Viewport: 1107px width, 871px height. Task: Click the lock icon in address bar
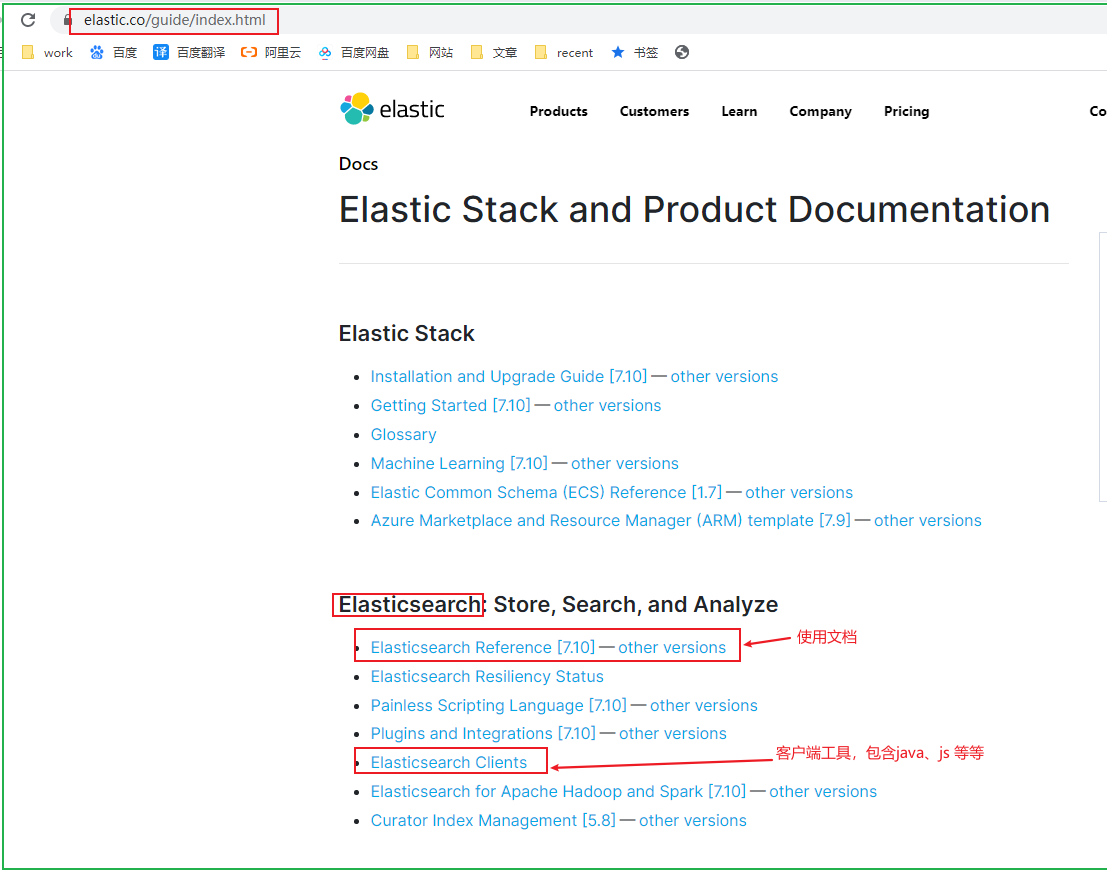pyautogui.click(x=68, y=20)
